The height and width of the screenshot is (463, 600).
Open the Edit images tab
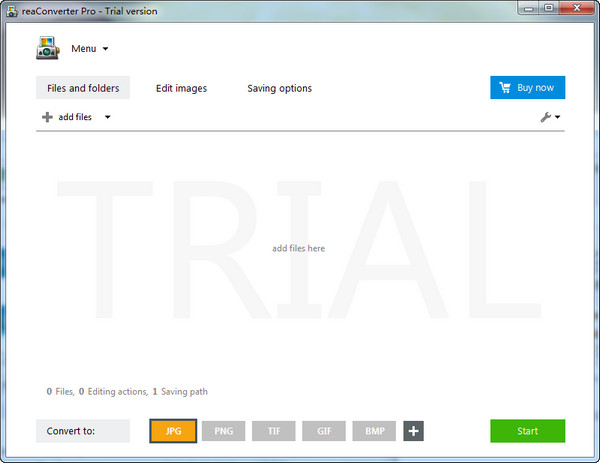point(181,88)
